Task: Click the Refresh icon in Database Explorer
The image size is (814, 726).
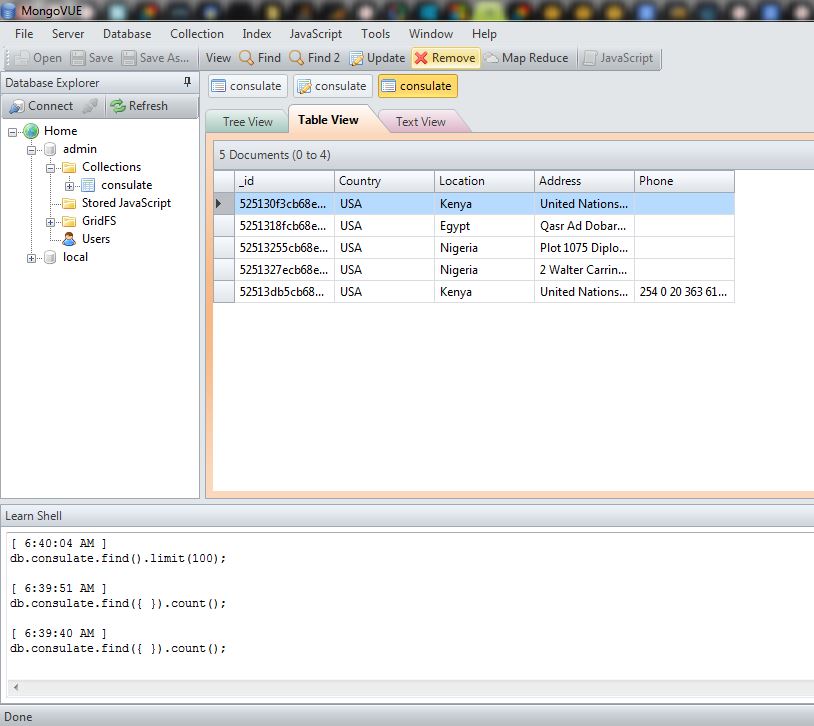Action: (117, 106)
